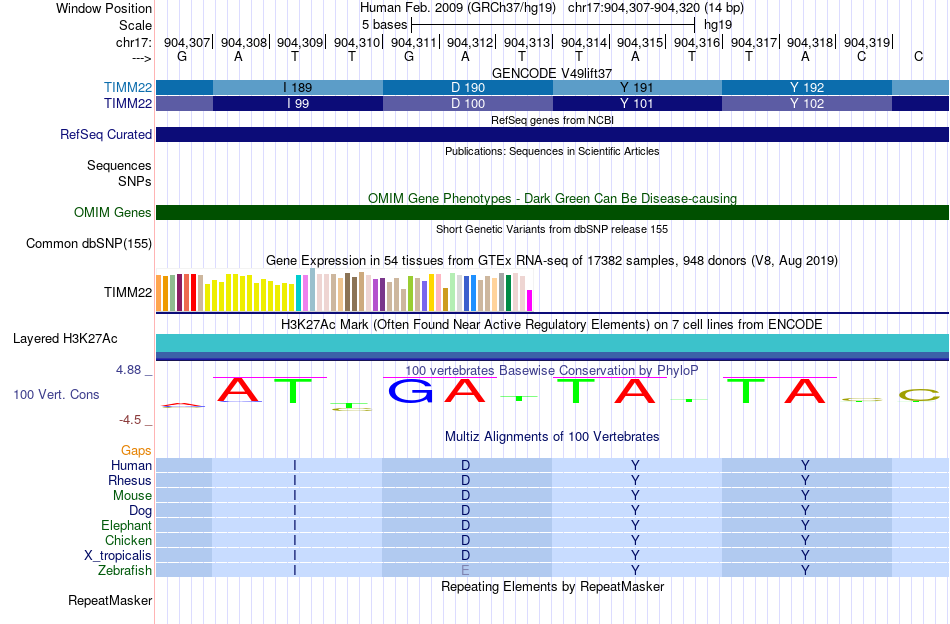
Task: Click the blue G letter in PhyloP conservation logo
Action: 411,391
